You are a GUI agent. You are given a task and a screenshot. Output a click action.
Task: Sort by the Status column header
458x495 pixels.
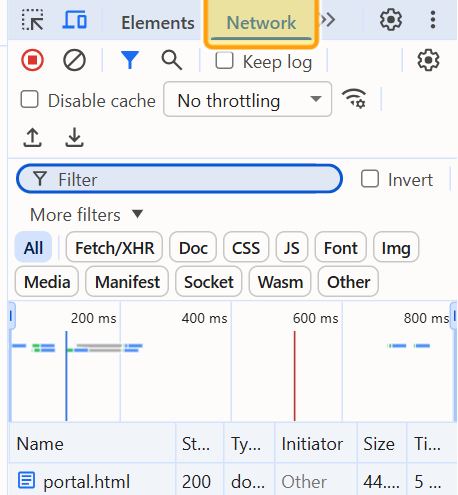[x=200, y=444]
